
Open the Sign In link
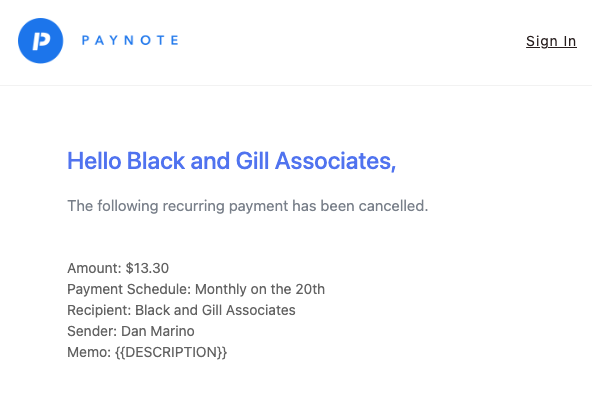(x=551, y=41)
